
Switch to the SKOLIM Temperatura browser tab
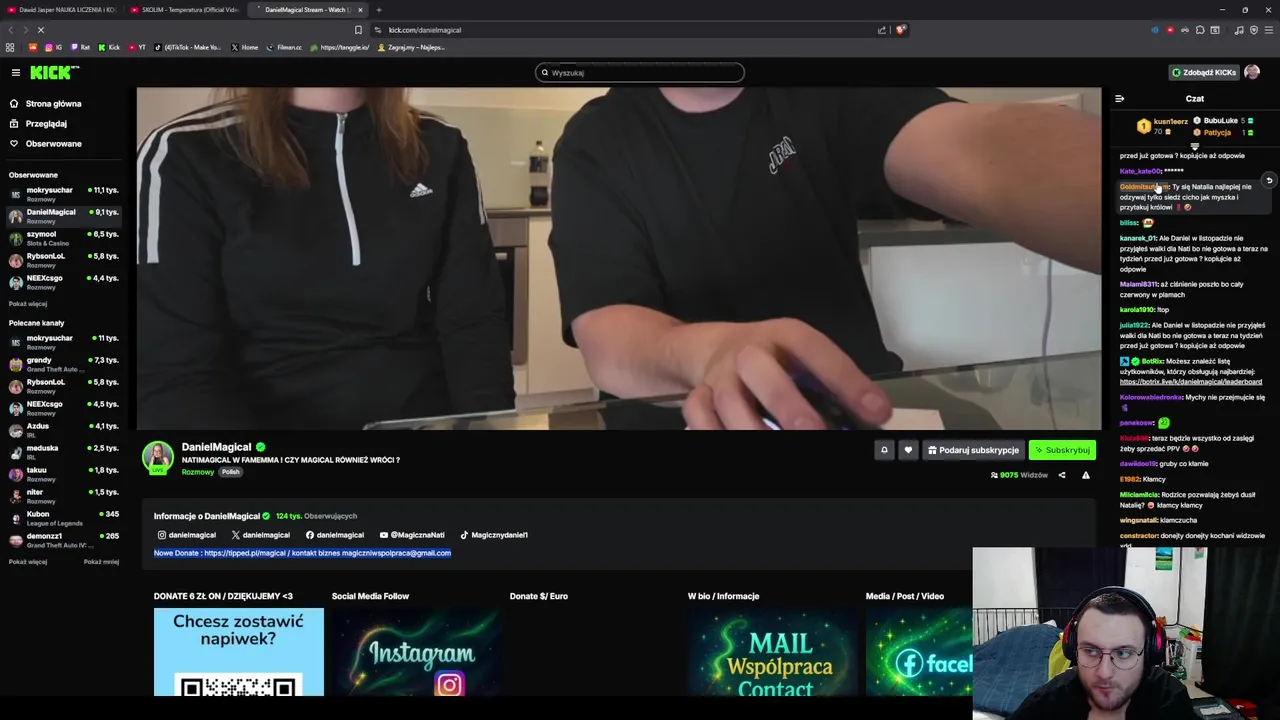[185, 10]
